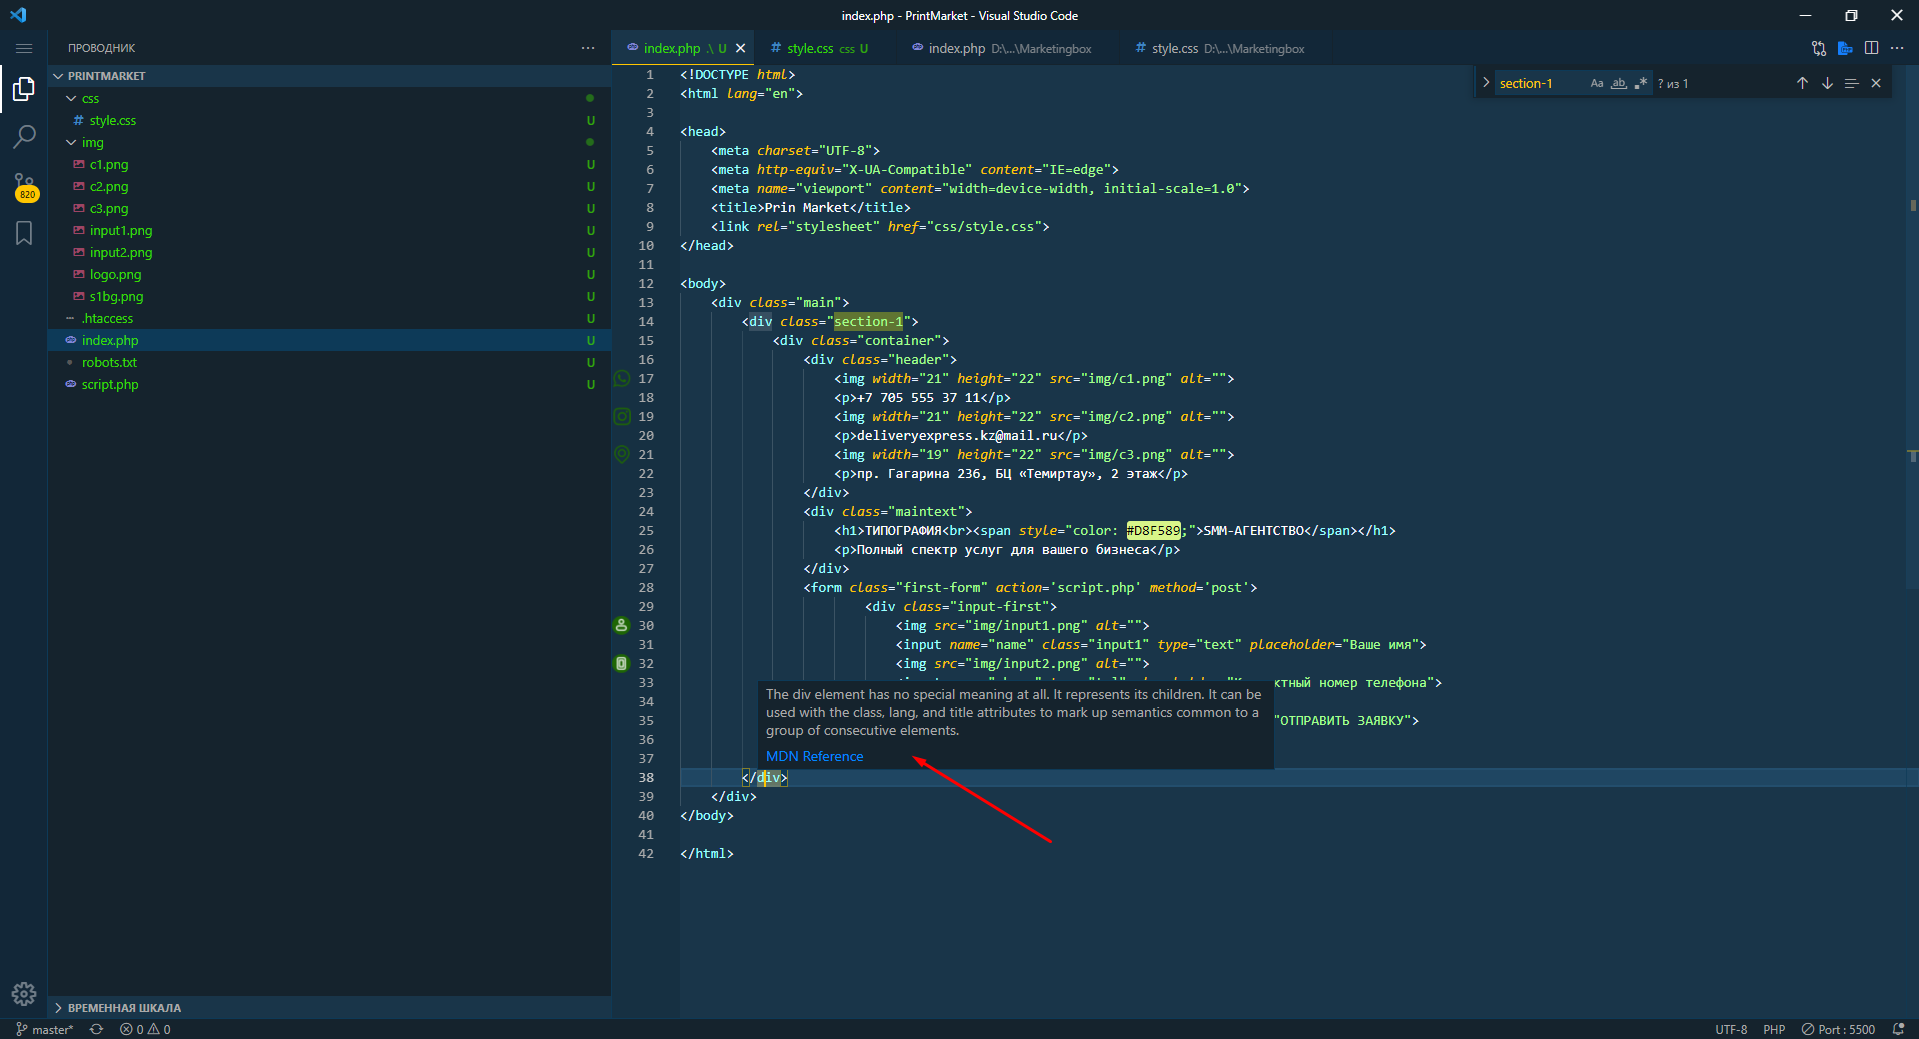Image resolution: width=1919 pixels, height=1039 pixels.
Task: Click the gutter icon on line 32
Action: pos(621,663)
